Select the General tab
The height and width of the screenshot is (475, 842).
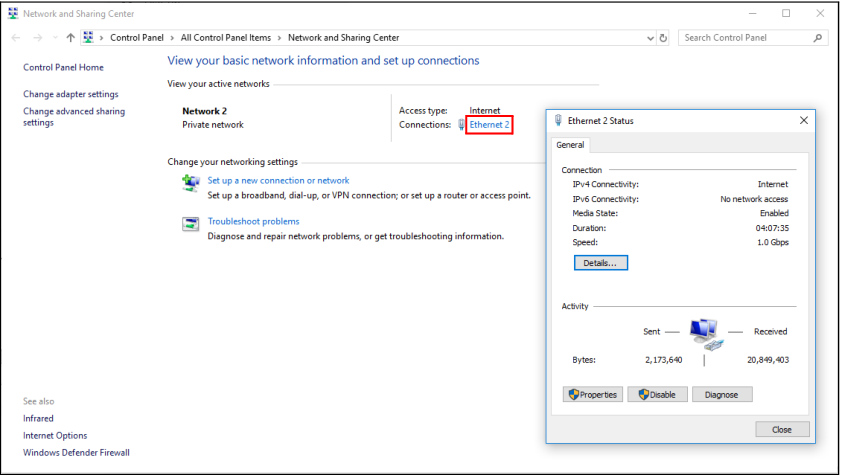pos(570,145)
